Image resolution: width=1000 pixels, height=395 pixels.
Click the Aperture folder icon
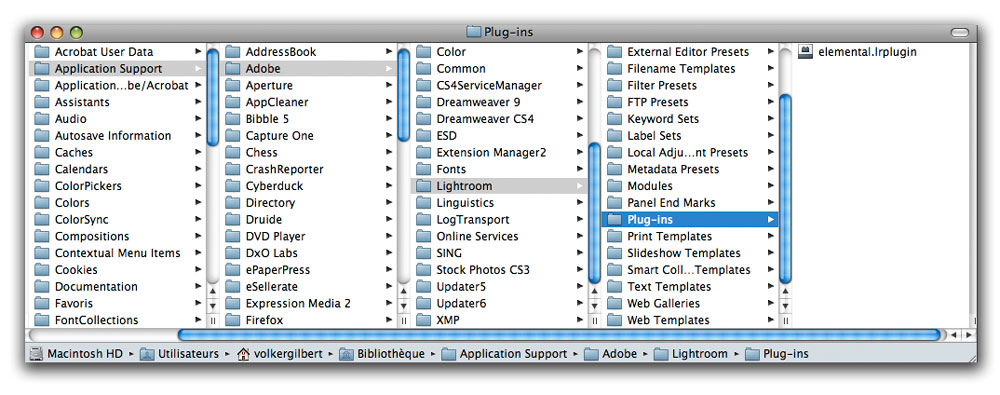[232, 85]
